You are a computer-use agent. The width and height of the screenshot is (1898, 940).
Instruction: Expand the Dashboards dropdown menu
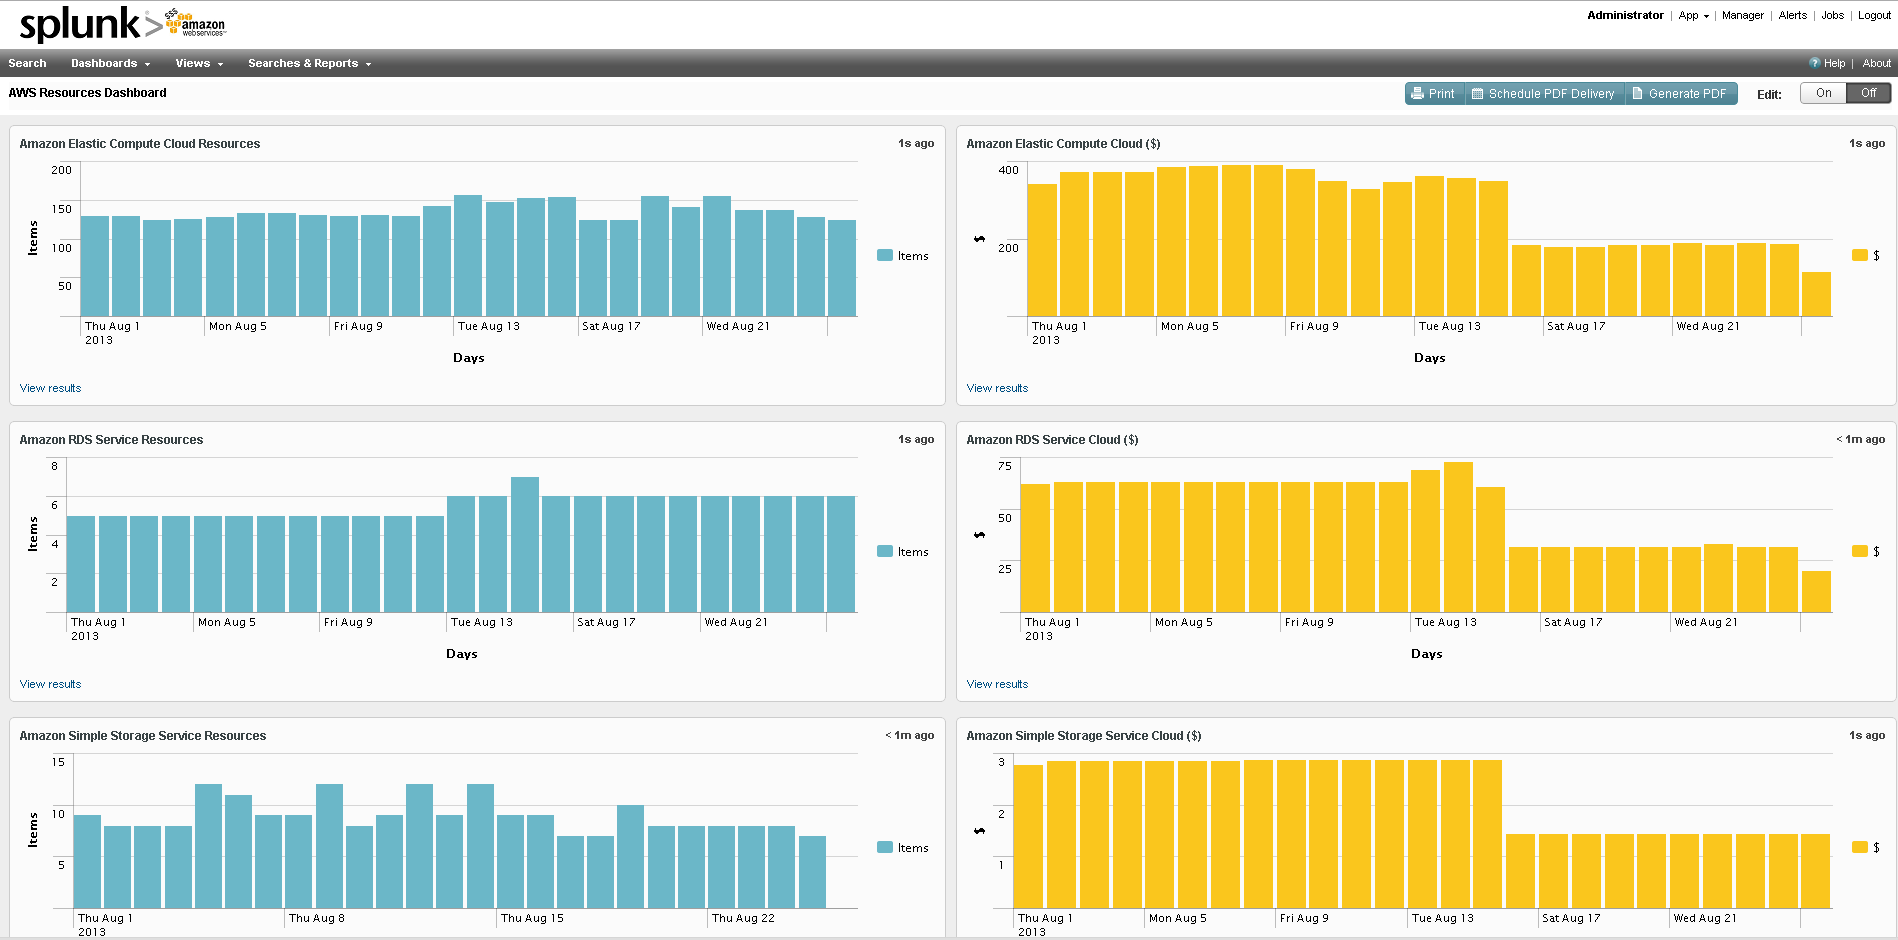(110, 63)
